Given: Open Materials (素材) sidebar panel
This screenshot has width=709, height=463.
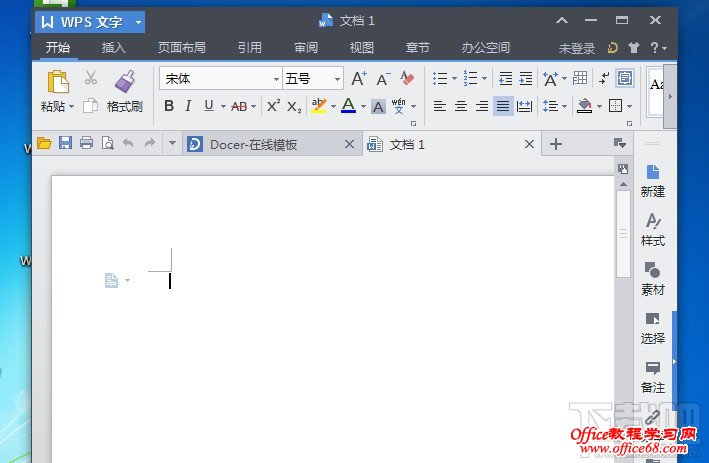Looking at the screenshot, I should click(652, 279).
